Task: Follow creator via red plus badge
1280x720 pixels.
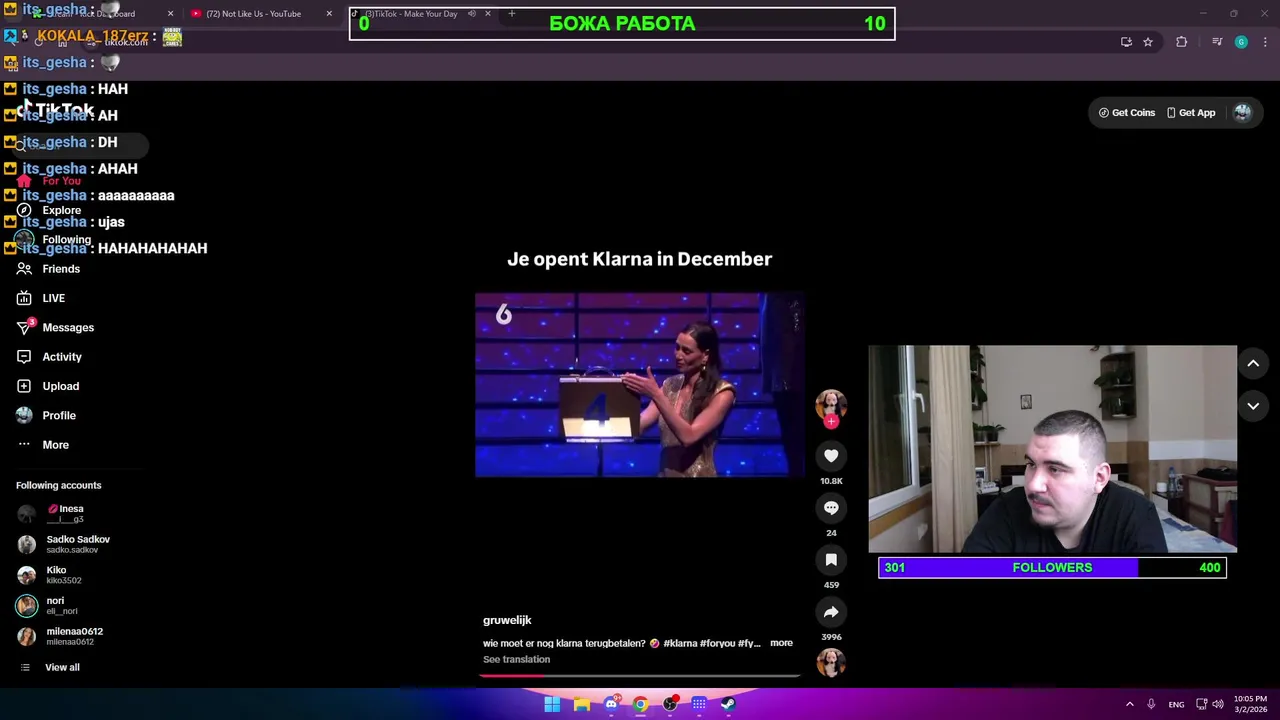Action: point(831,421)
